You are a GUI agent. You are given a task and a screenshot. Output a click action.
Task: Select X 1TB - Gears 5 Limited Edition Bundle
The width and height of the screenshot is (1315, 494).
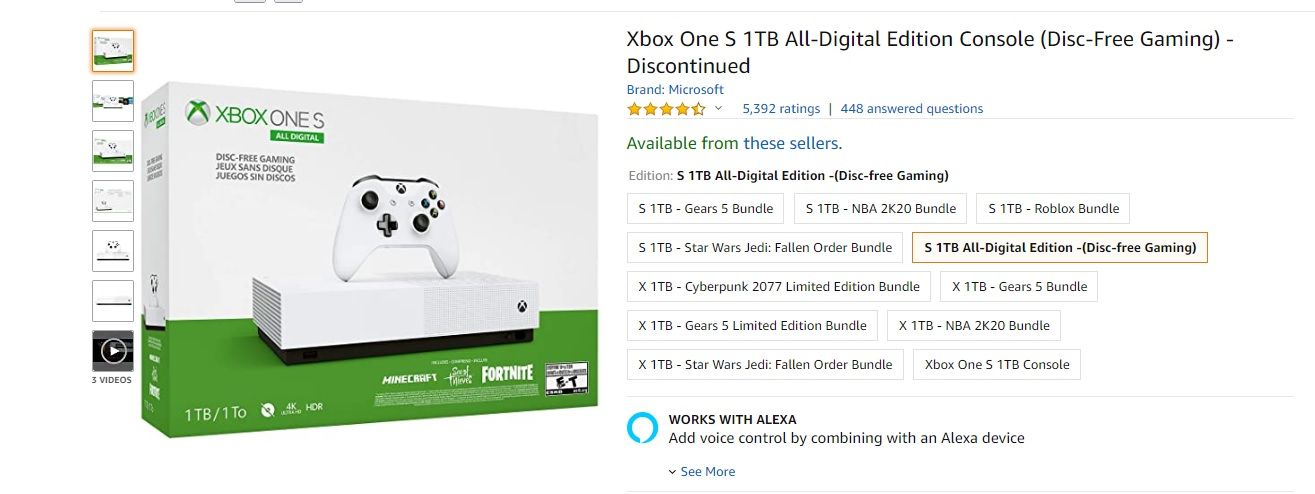point(753,326)
